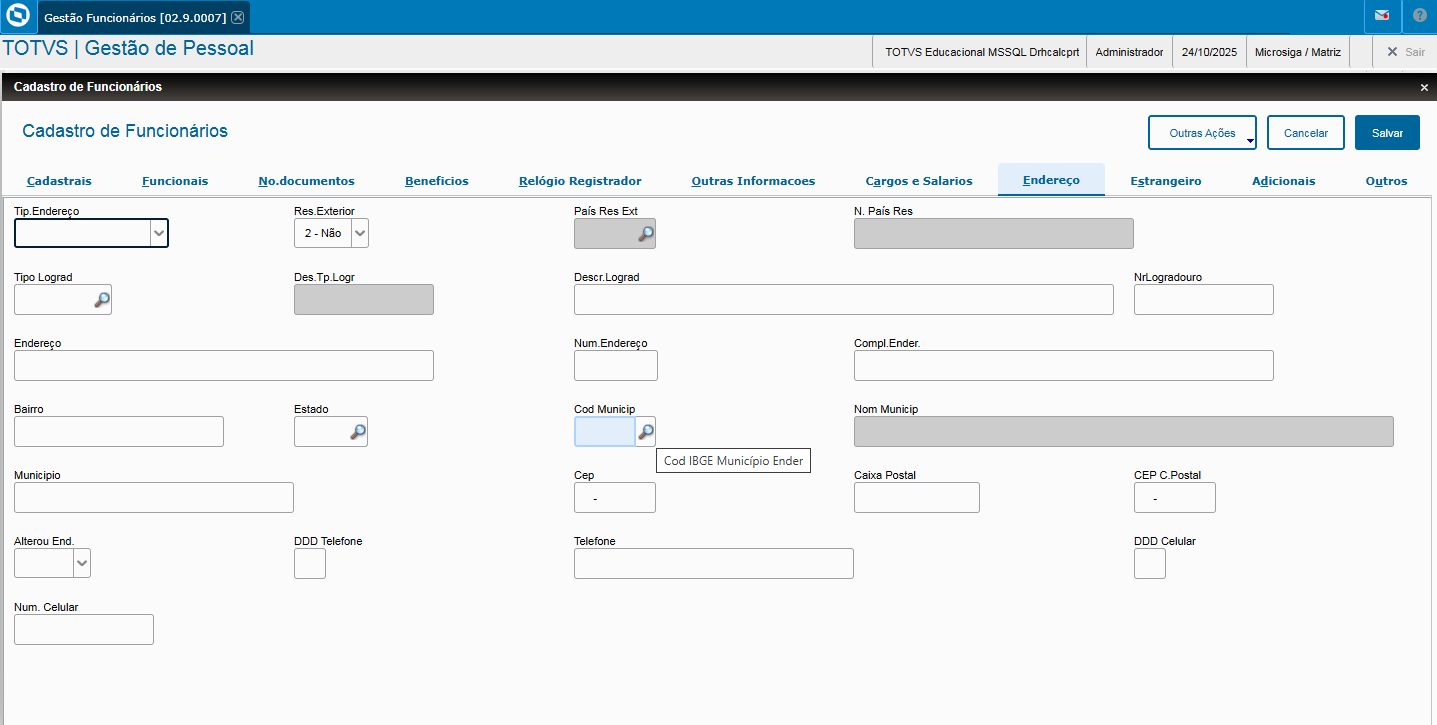Open Outras Ações menu button

click(x=1202, y=133)
